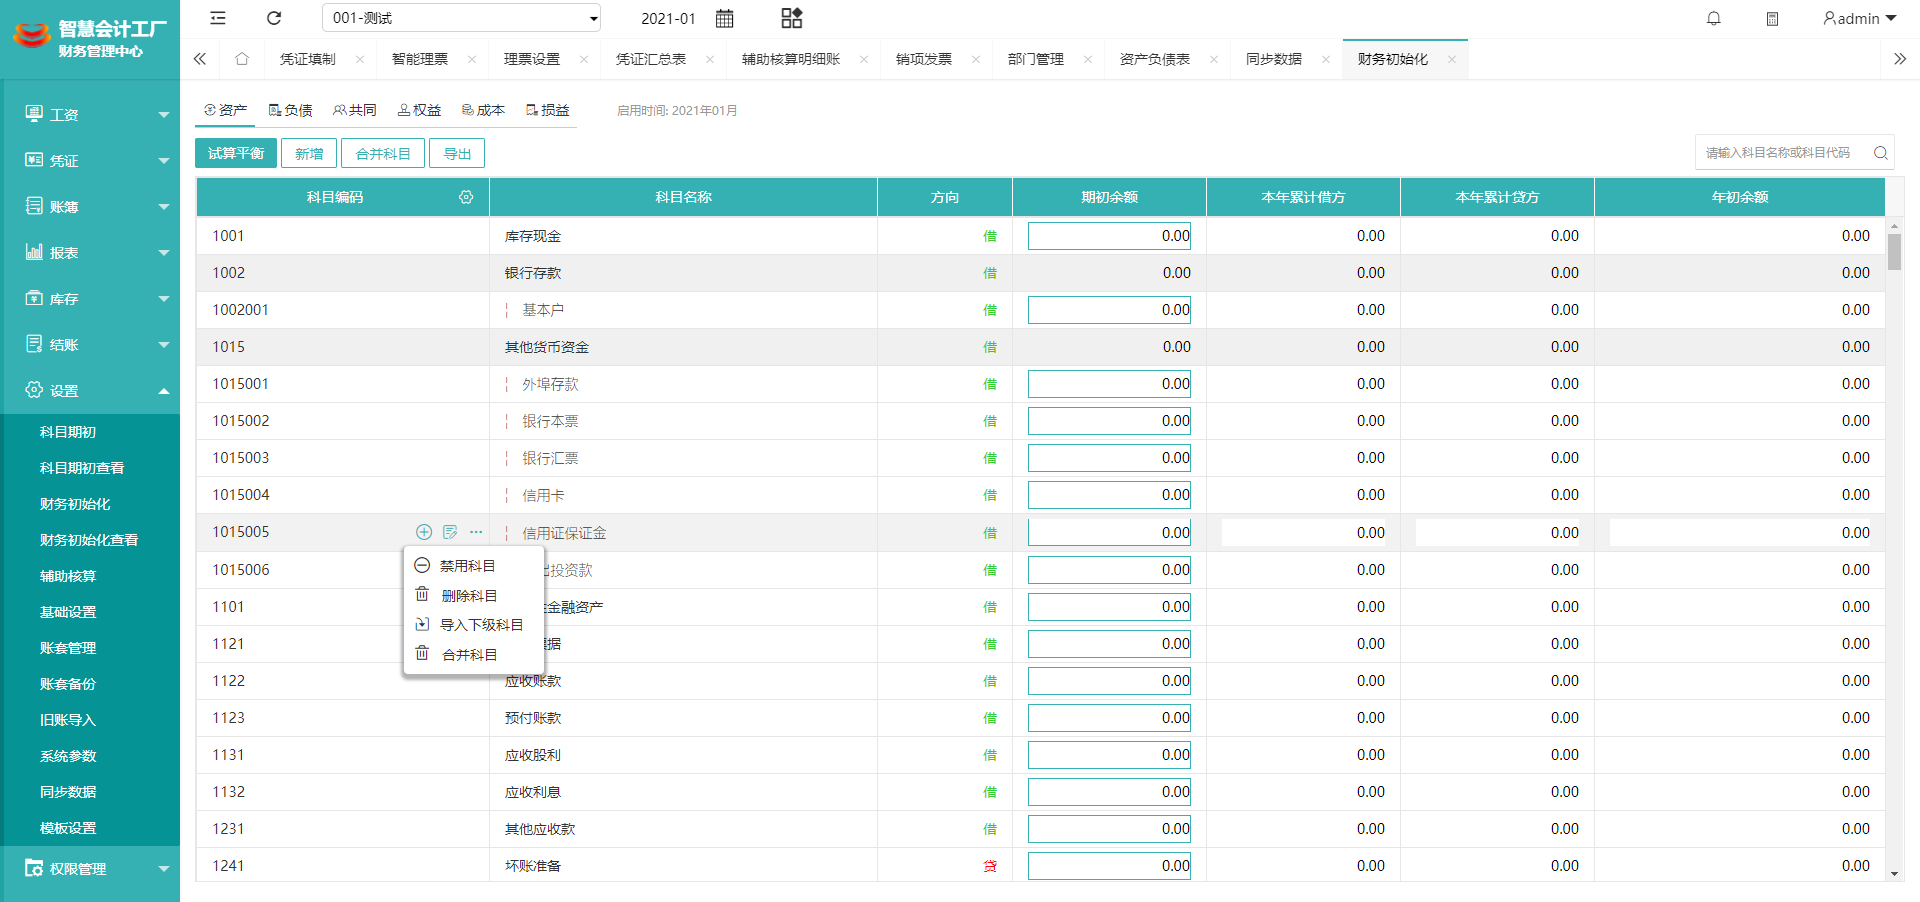
Task: Close the 资产负债表 tab
Action: pyautogui.click(x=1214, y=59)
